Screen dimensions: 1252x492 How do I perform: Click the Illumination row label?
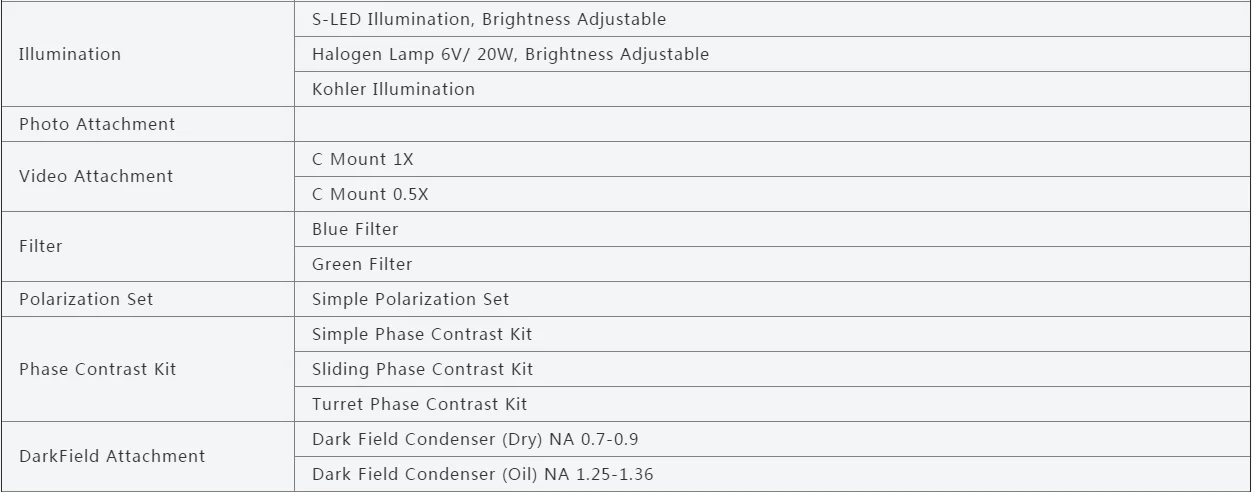tap(70, 54)
